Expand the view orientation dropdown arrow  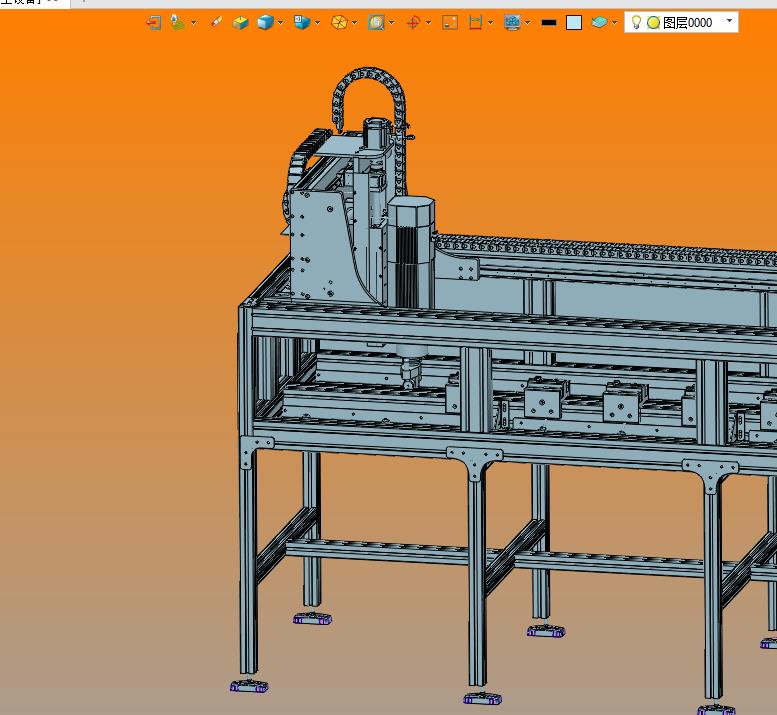317,23
